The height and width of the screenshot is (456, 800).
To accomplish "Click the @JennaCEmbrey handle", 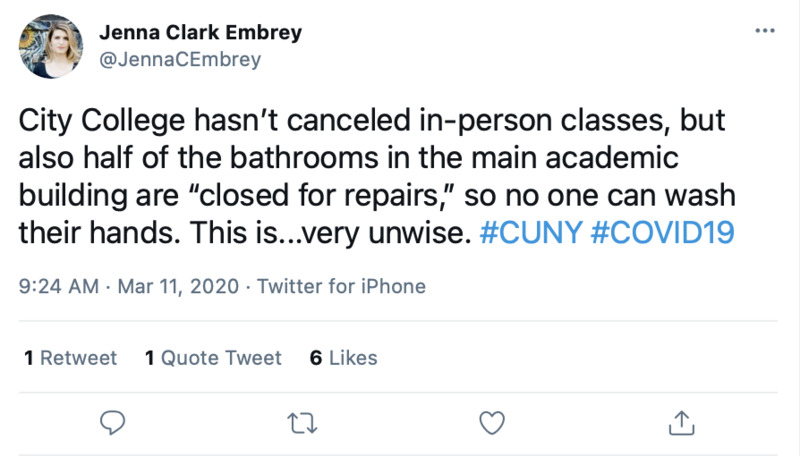I will [180, 60].
